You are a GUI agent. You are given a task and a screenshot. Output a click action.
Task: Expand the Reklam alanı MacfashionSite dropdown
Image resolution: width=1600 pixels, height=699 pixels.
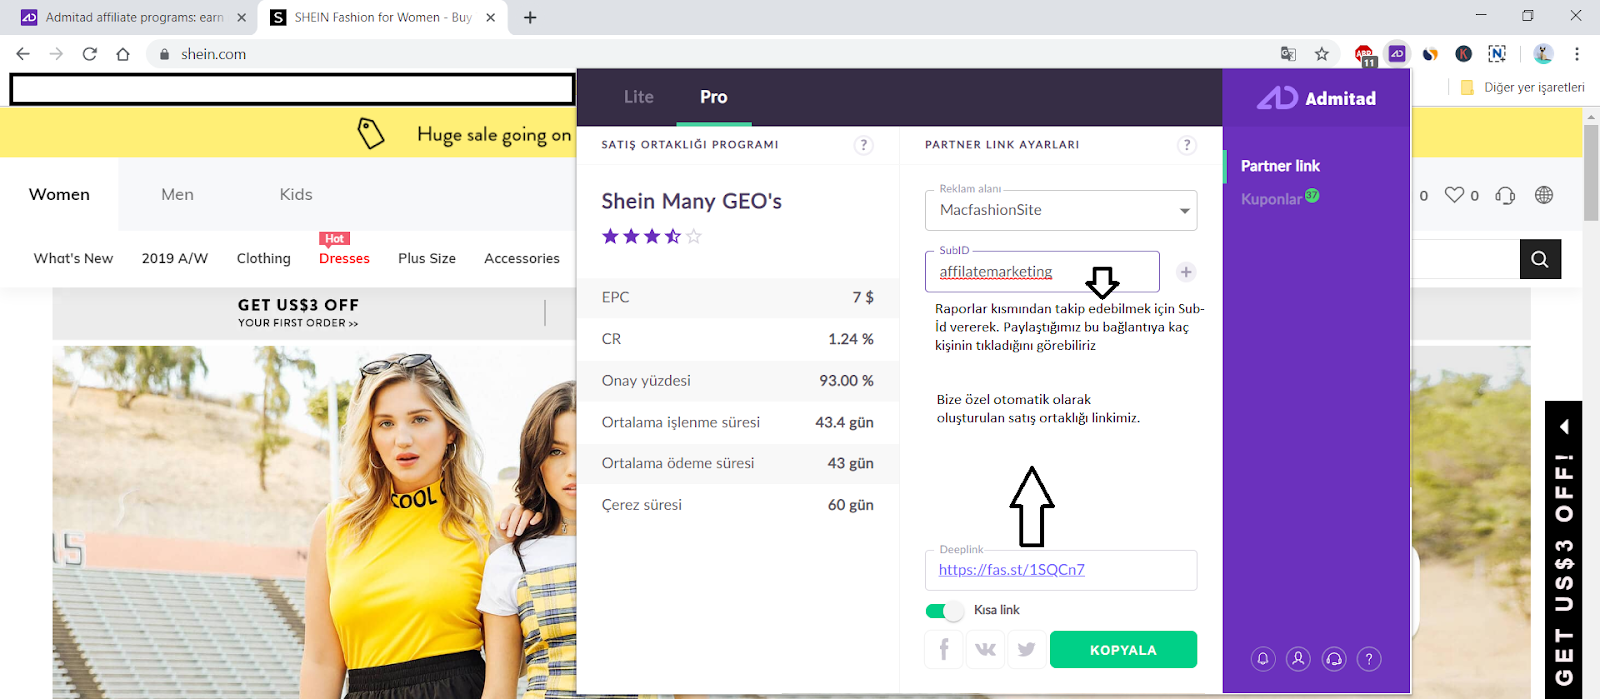[1061, 210]
